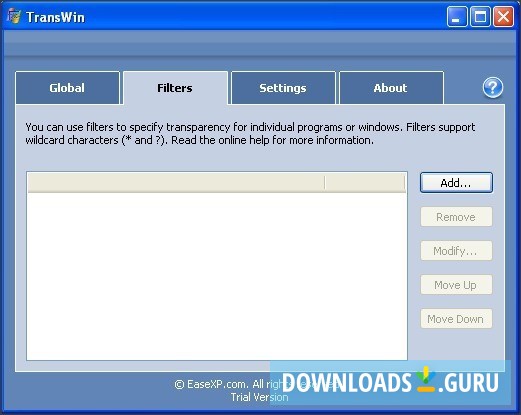
Task: Click the Modify... button
Action: tap(456, 251)
